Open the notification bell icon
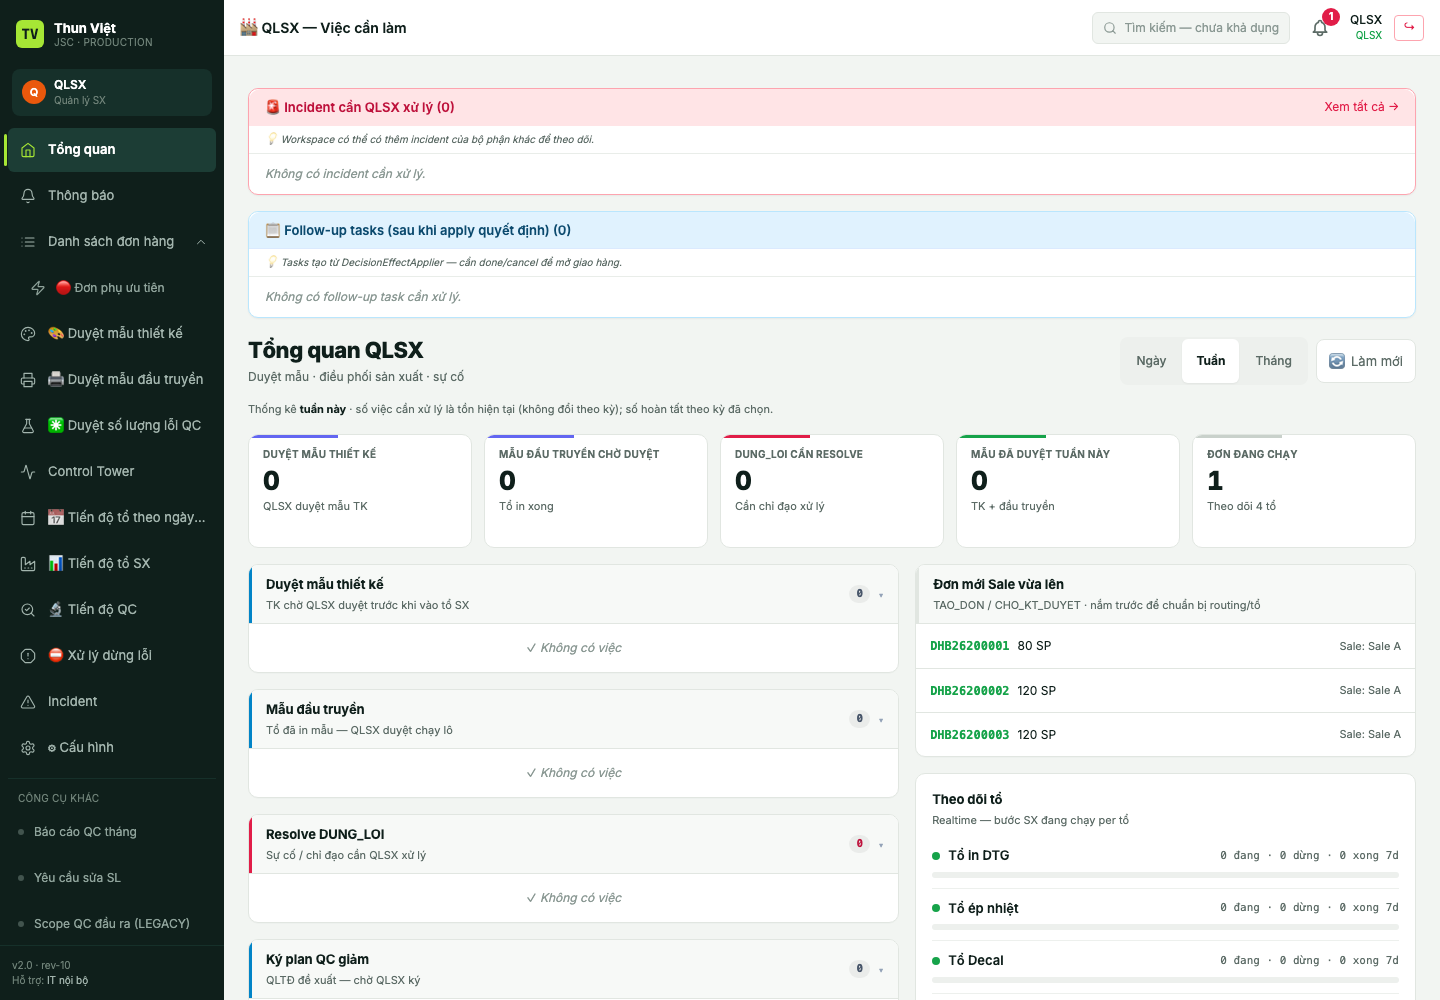This screenshot has width=1440, height=1000. pos(1320,28)
